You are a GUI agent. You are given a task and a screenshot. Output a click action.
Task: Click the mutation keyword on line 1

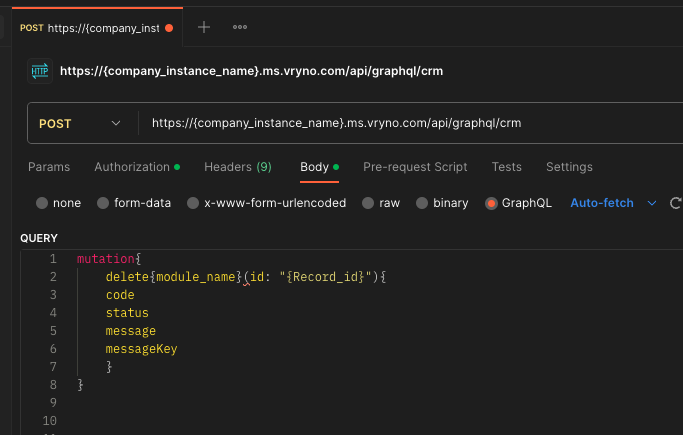pos(105,259)
